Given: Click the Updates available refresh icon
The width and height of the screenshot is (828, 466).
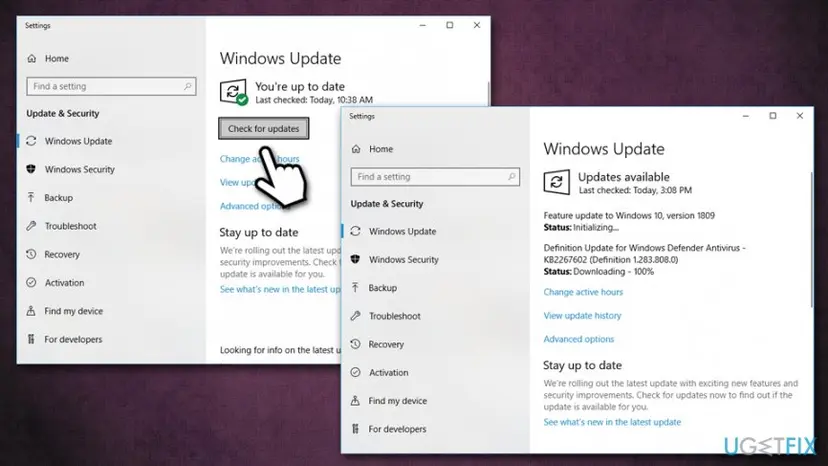Looking at the screenshot, I should (x=557, y=182).
